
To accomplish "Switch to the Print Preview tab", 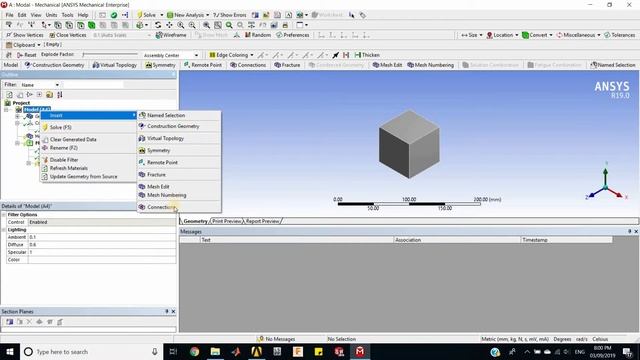I will pos(227,221).
